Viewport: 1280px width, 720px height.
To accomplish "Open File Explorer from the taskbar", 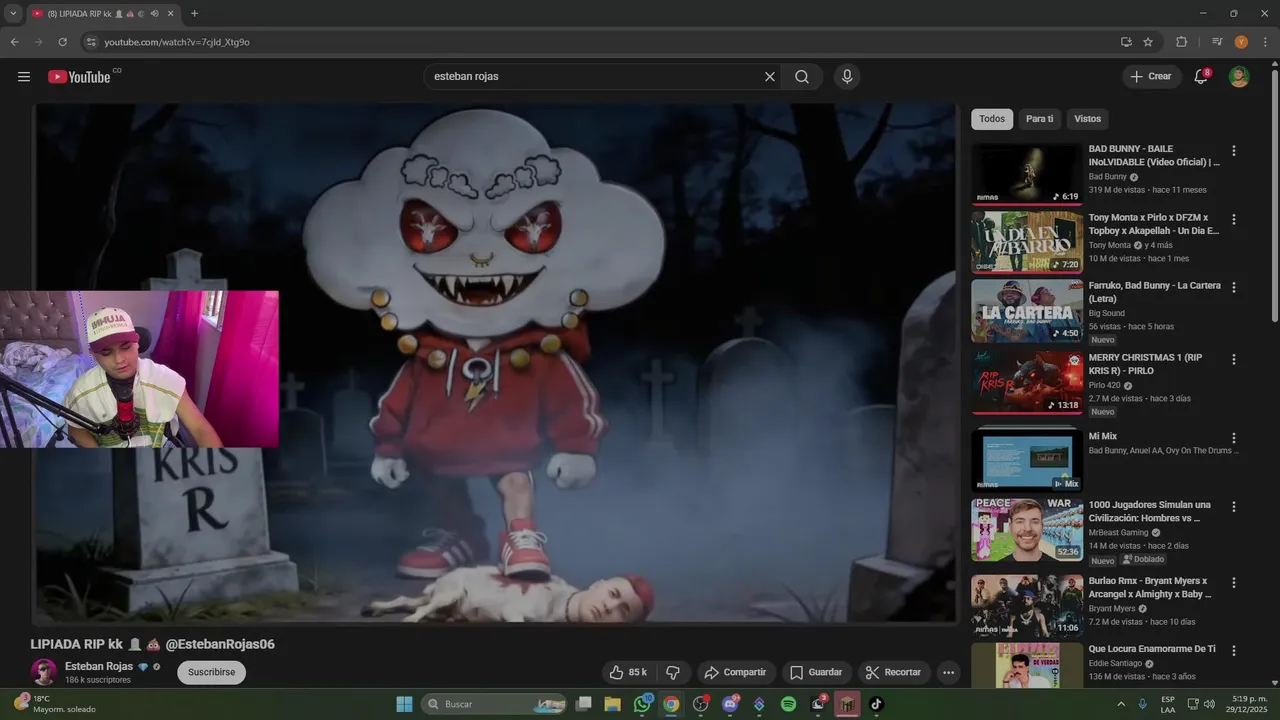I will (x=612, y=704).
